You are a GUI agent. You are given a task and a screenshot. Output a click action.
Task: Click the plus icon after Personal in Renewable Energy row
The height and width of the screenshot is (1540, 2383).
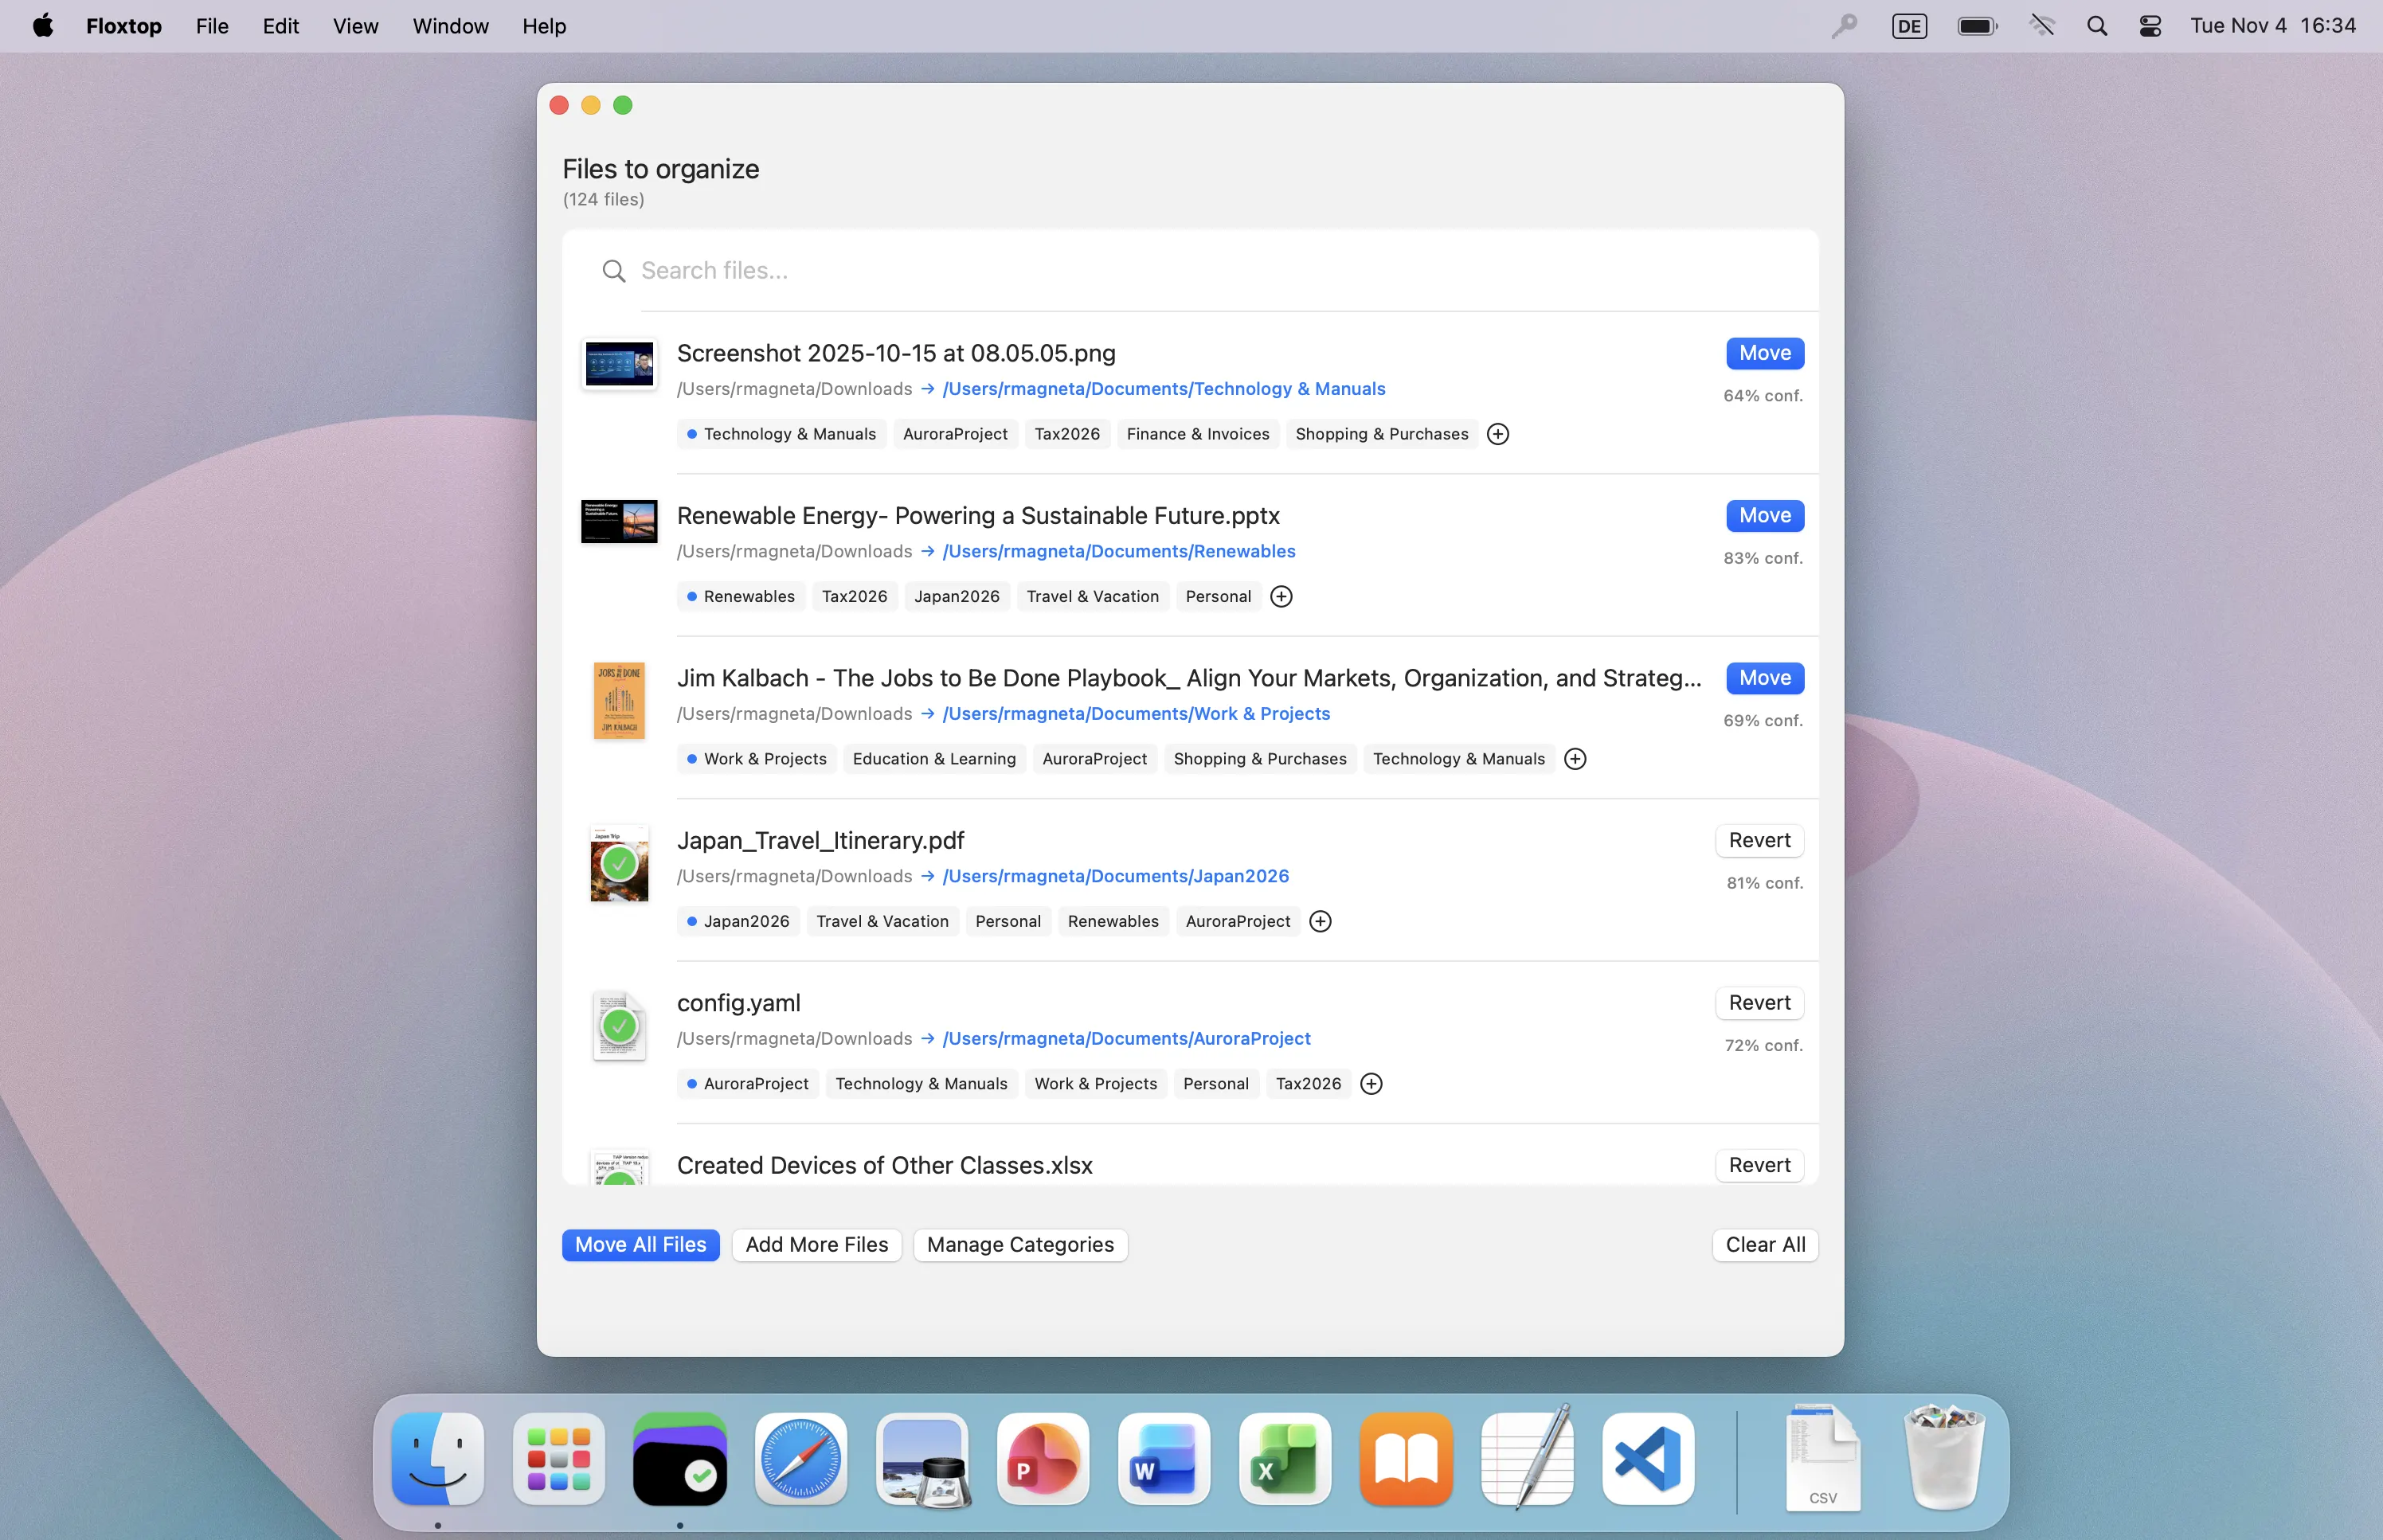pyautogui.click(x=1280, y=597)
